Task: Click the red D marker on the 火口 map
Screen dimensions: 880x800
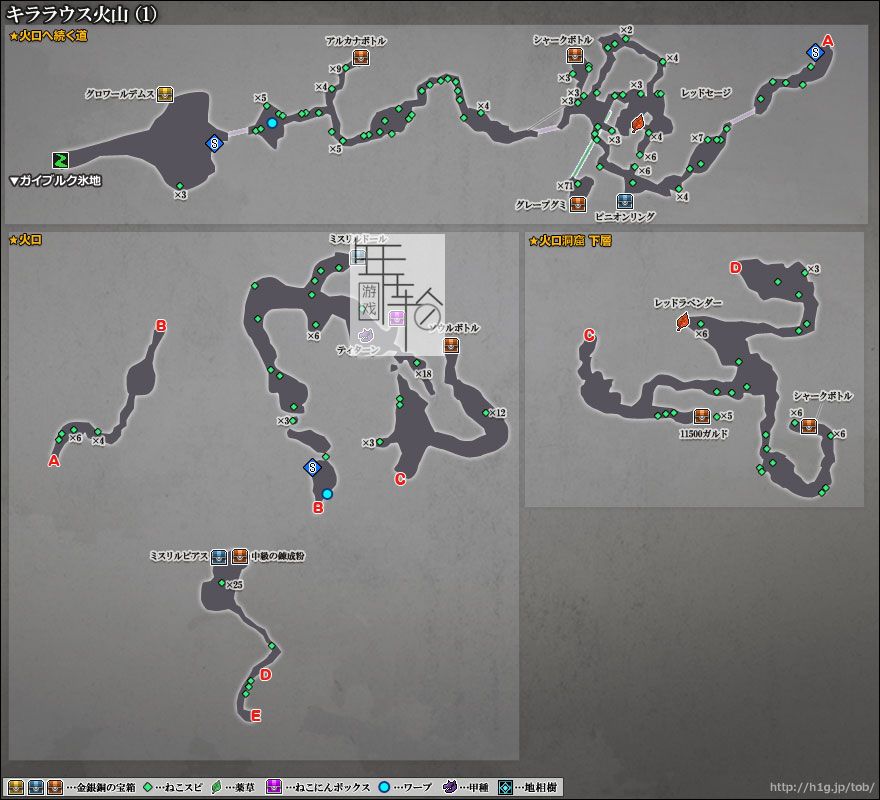Action: (x=265, y=674)
